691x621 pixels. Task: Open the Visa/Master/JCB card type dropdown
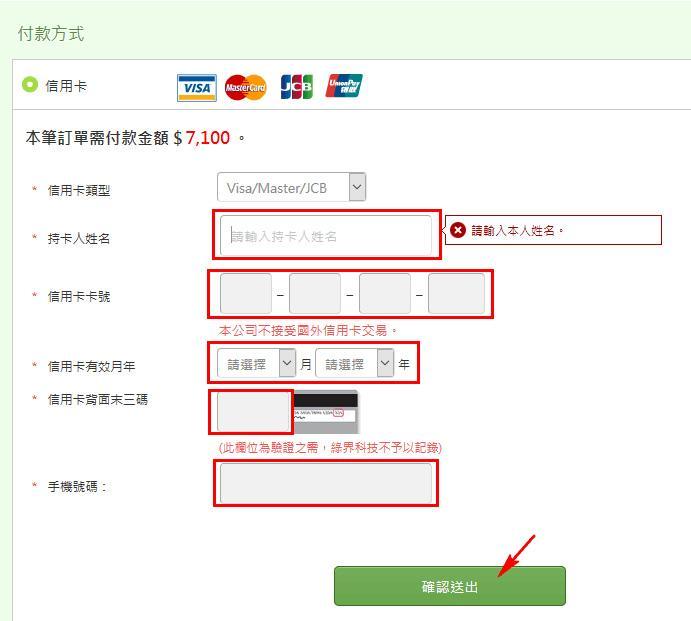click(291, 187)
